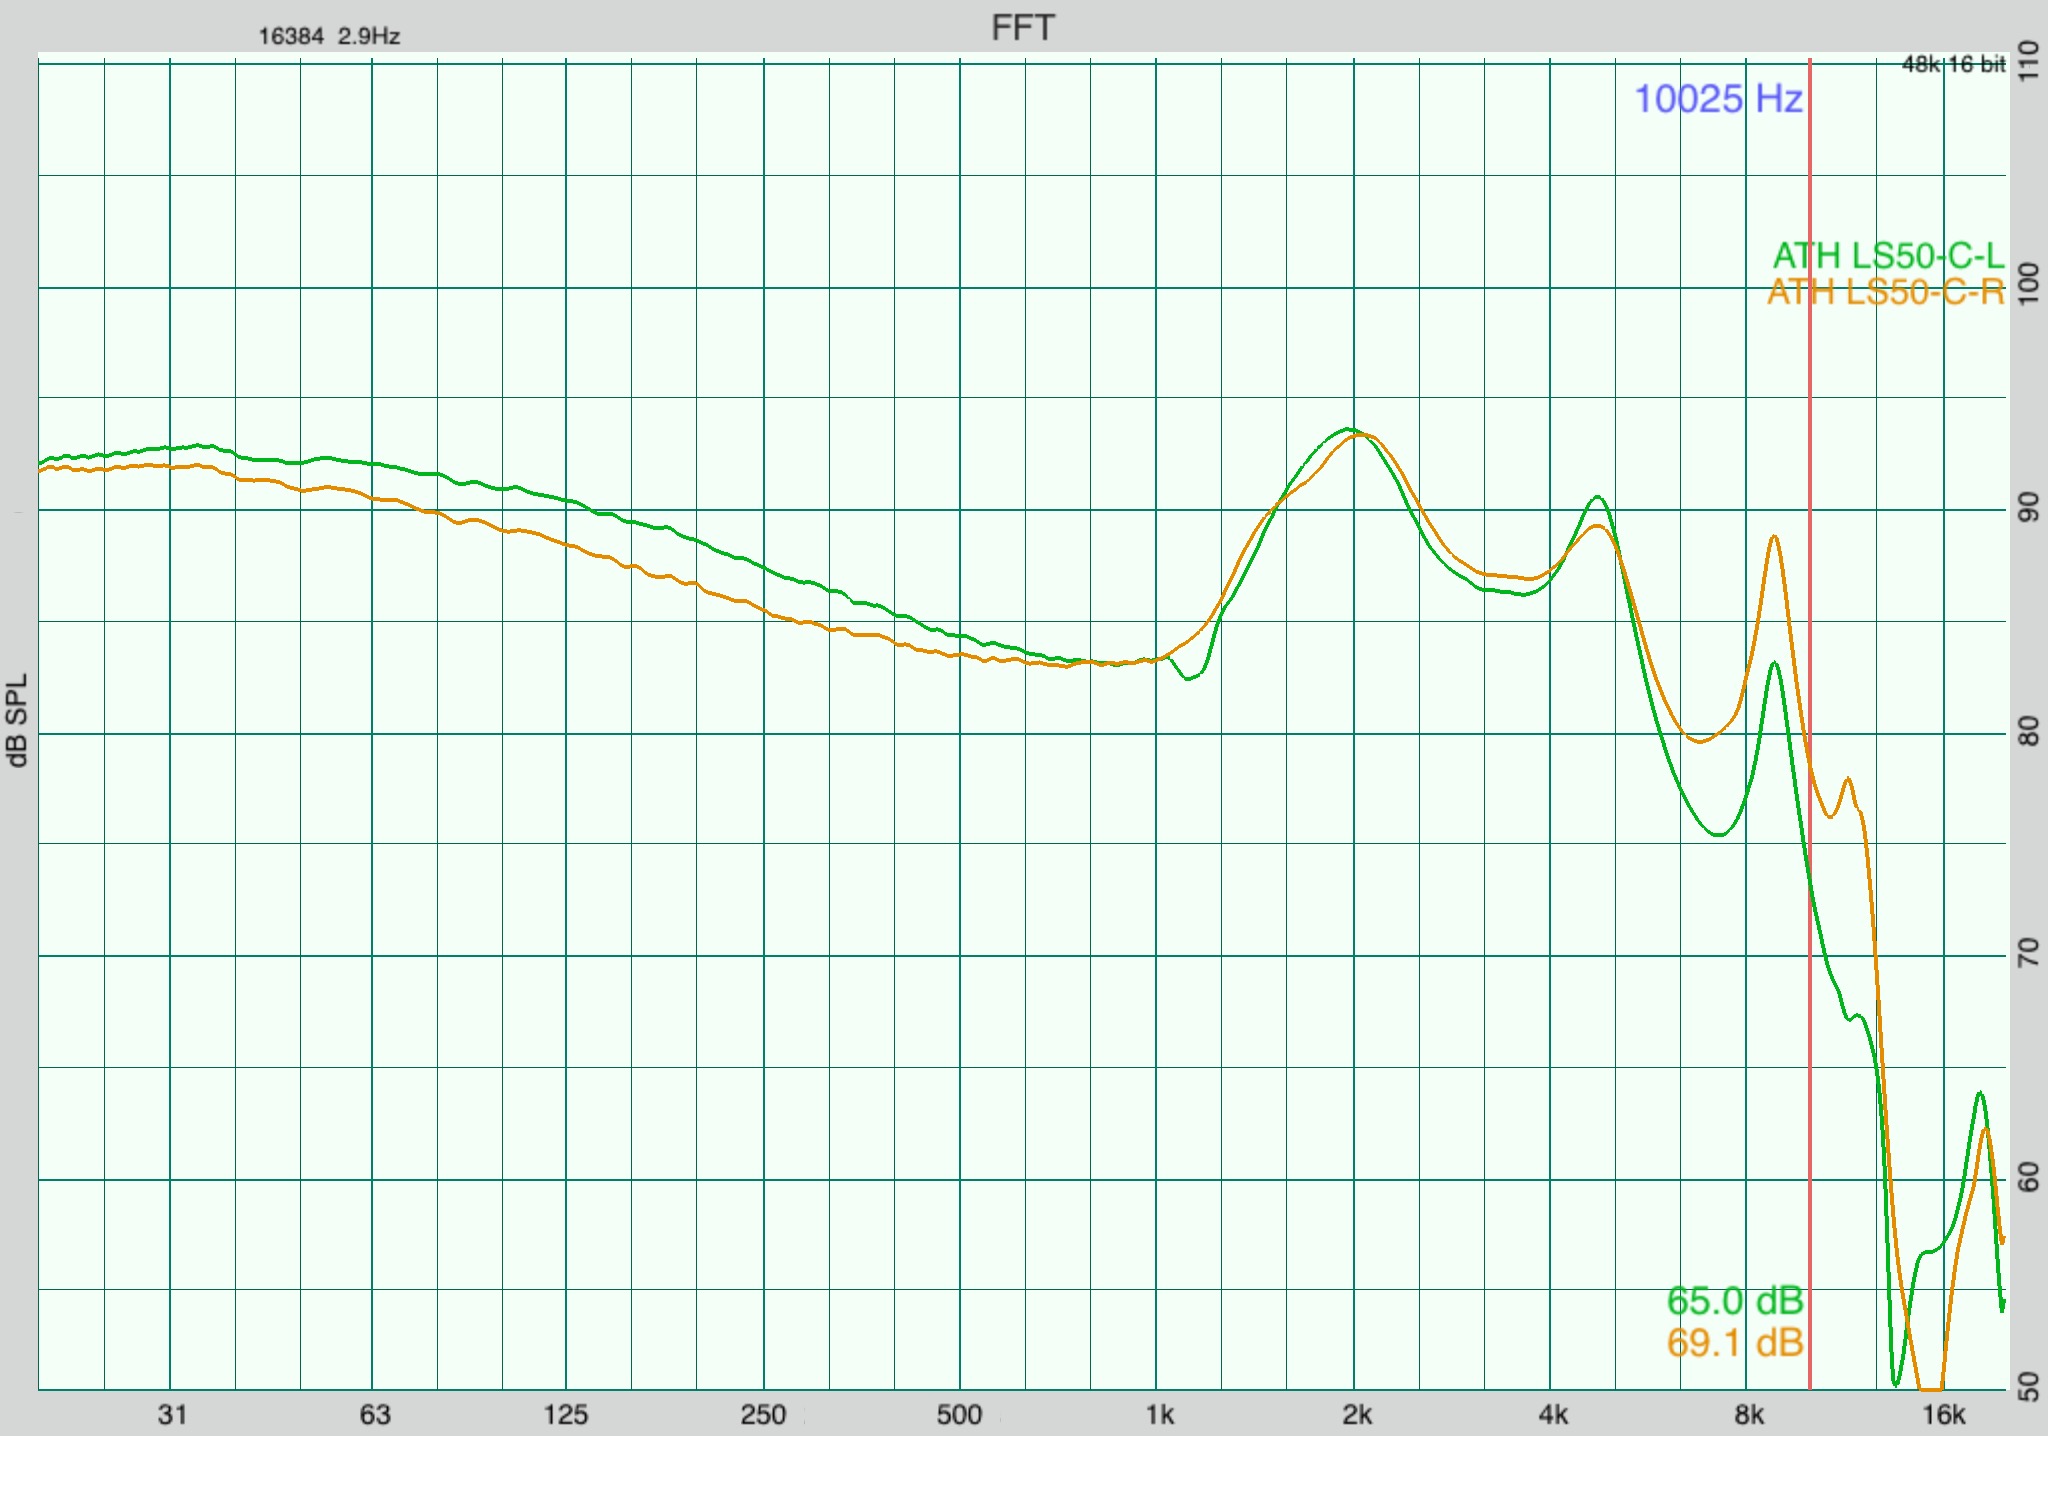Select the orange ATH LS50-C-R legend label
This screenshot has height=1496, width=2048.
pos(1886,292)
